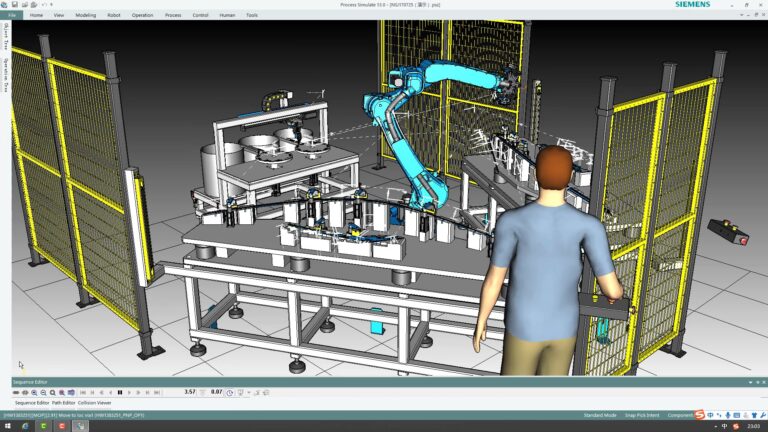The width and height of the screenshot is (768, 432).
Task: Switch to the Collision Viewer tab
Action: [95, 403]
